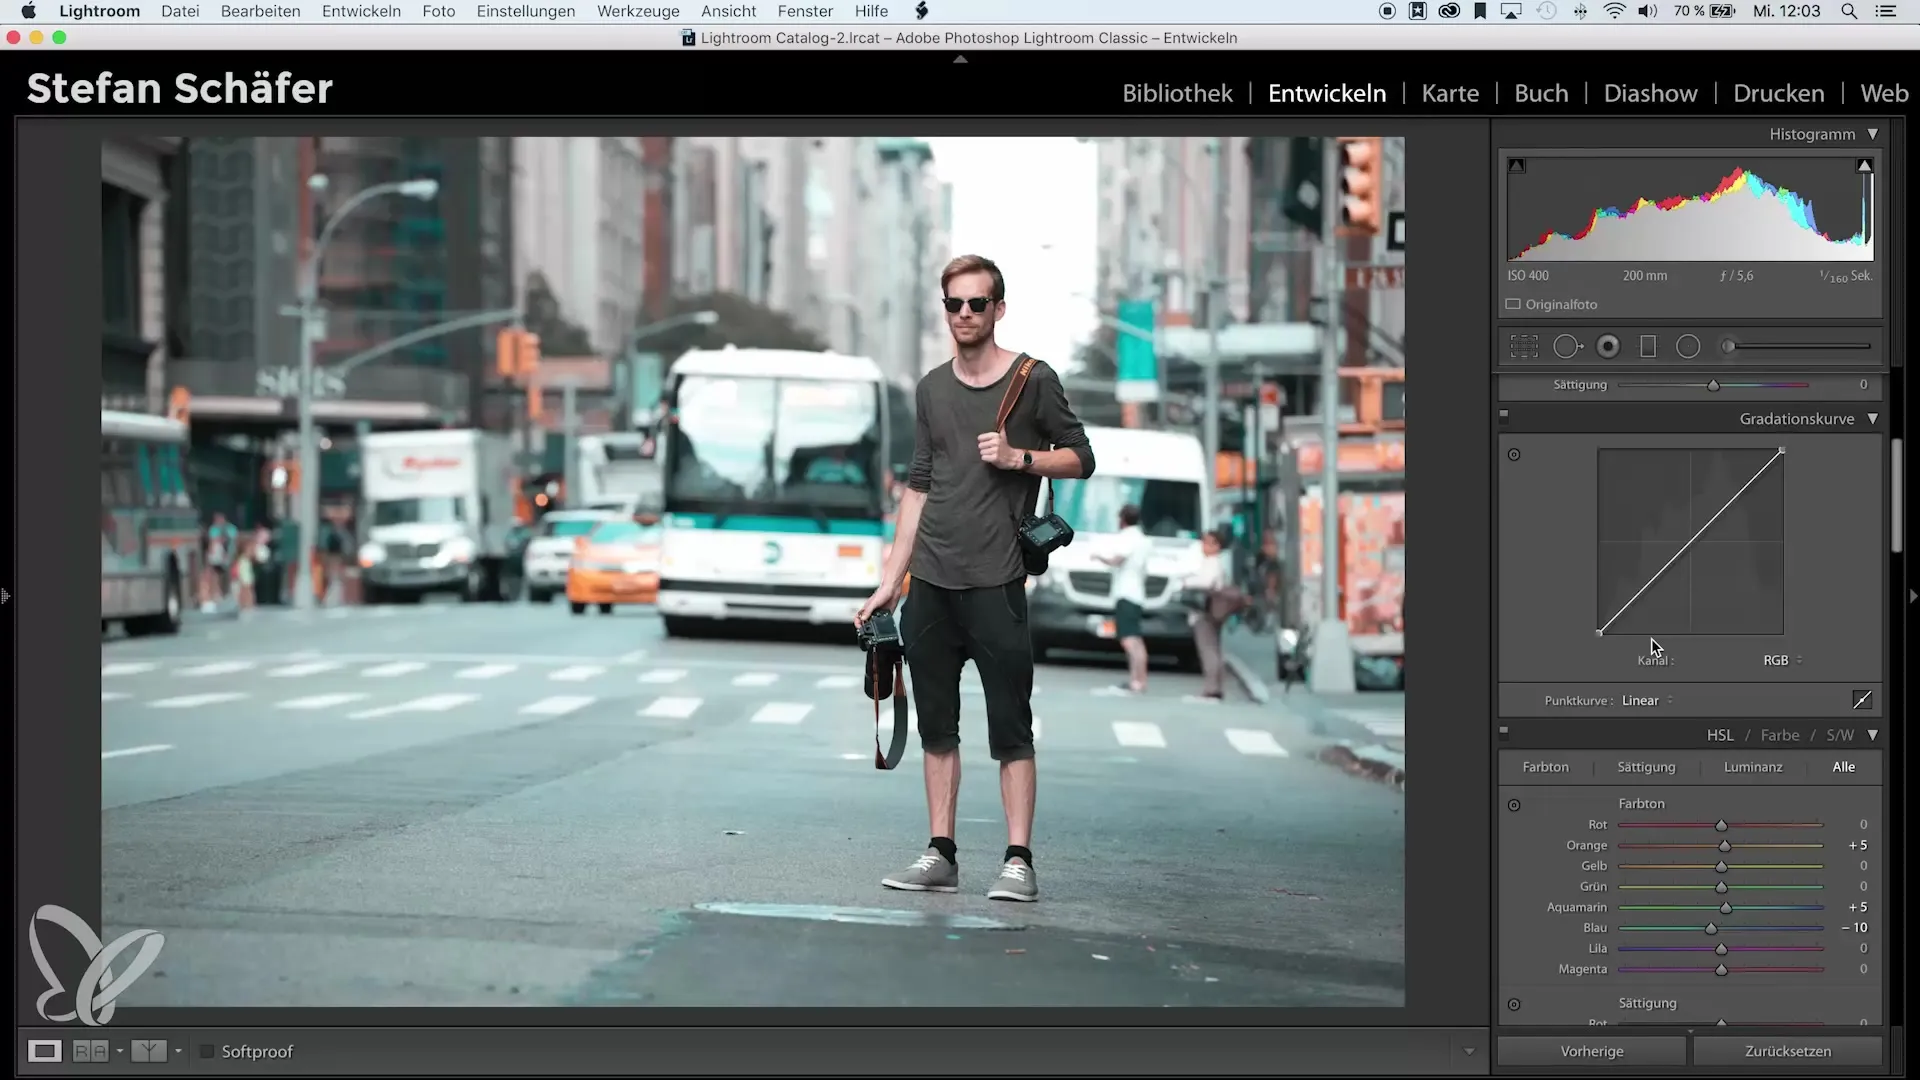Activate the tone curve targeted adjustment tool
The image size is (1920, 1080).
point(1514,455)
